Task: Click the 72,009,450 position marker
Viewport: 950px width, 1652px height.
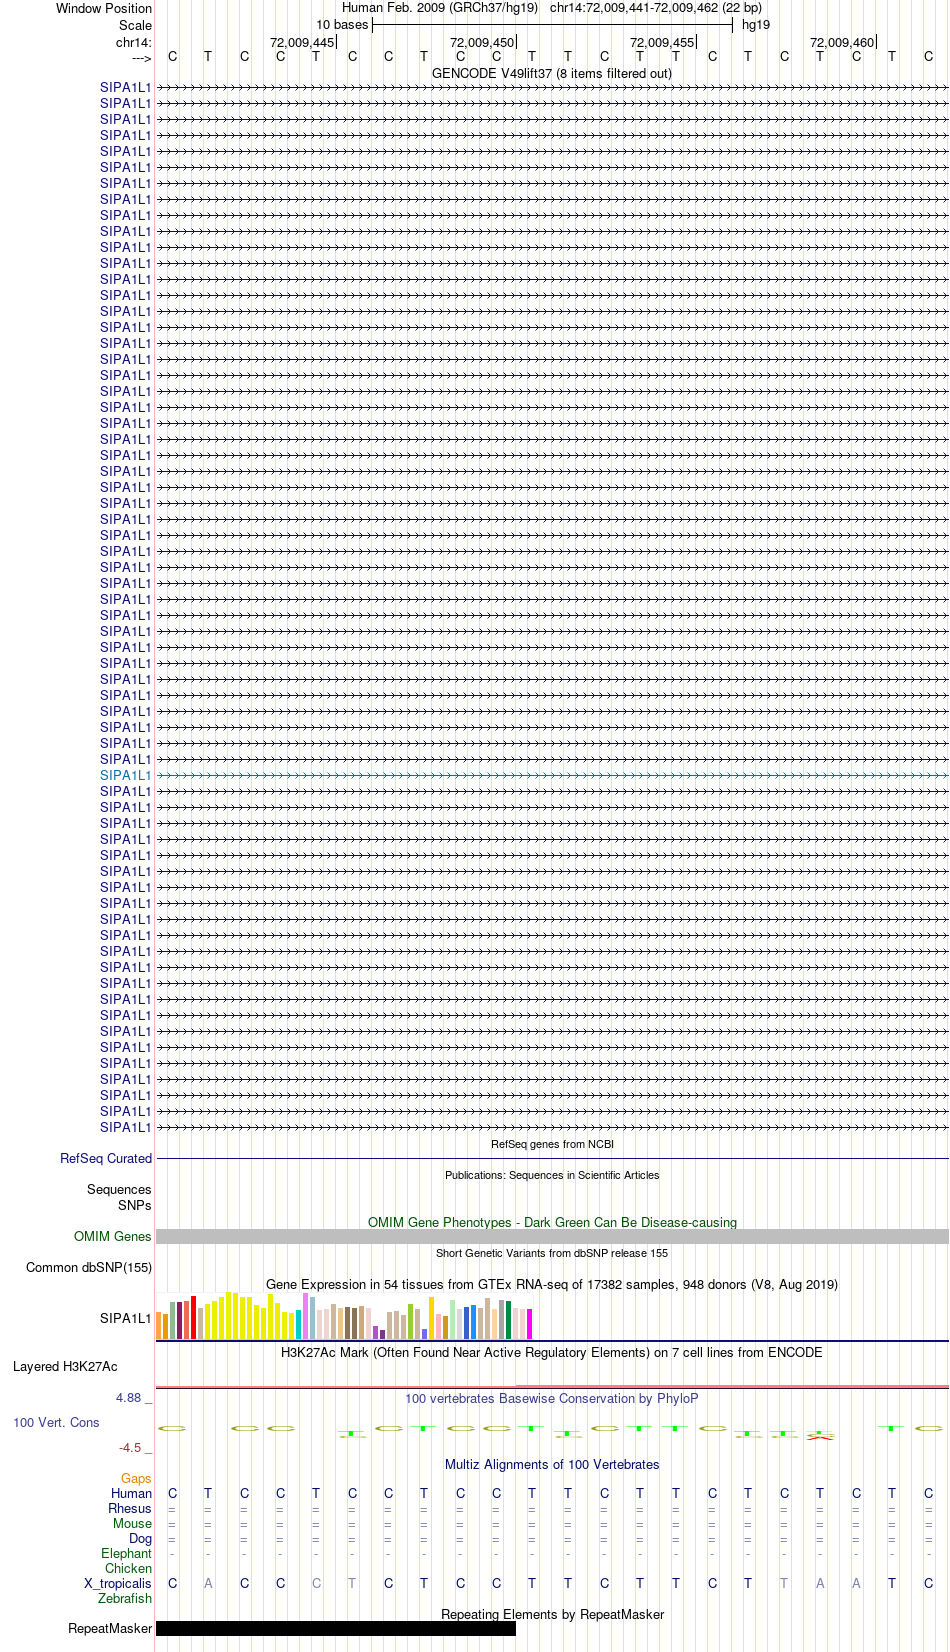Action: coord(482,42)
